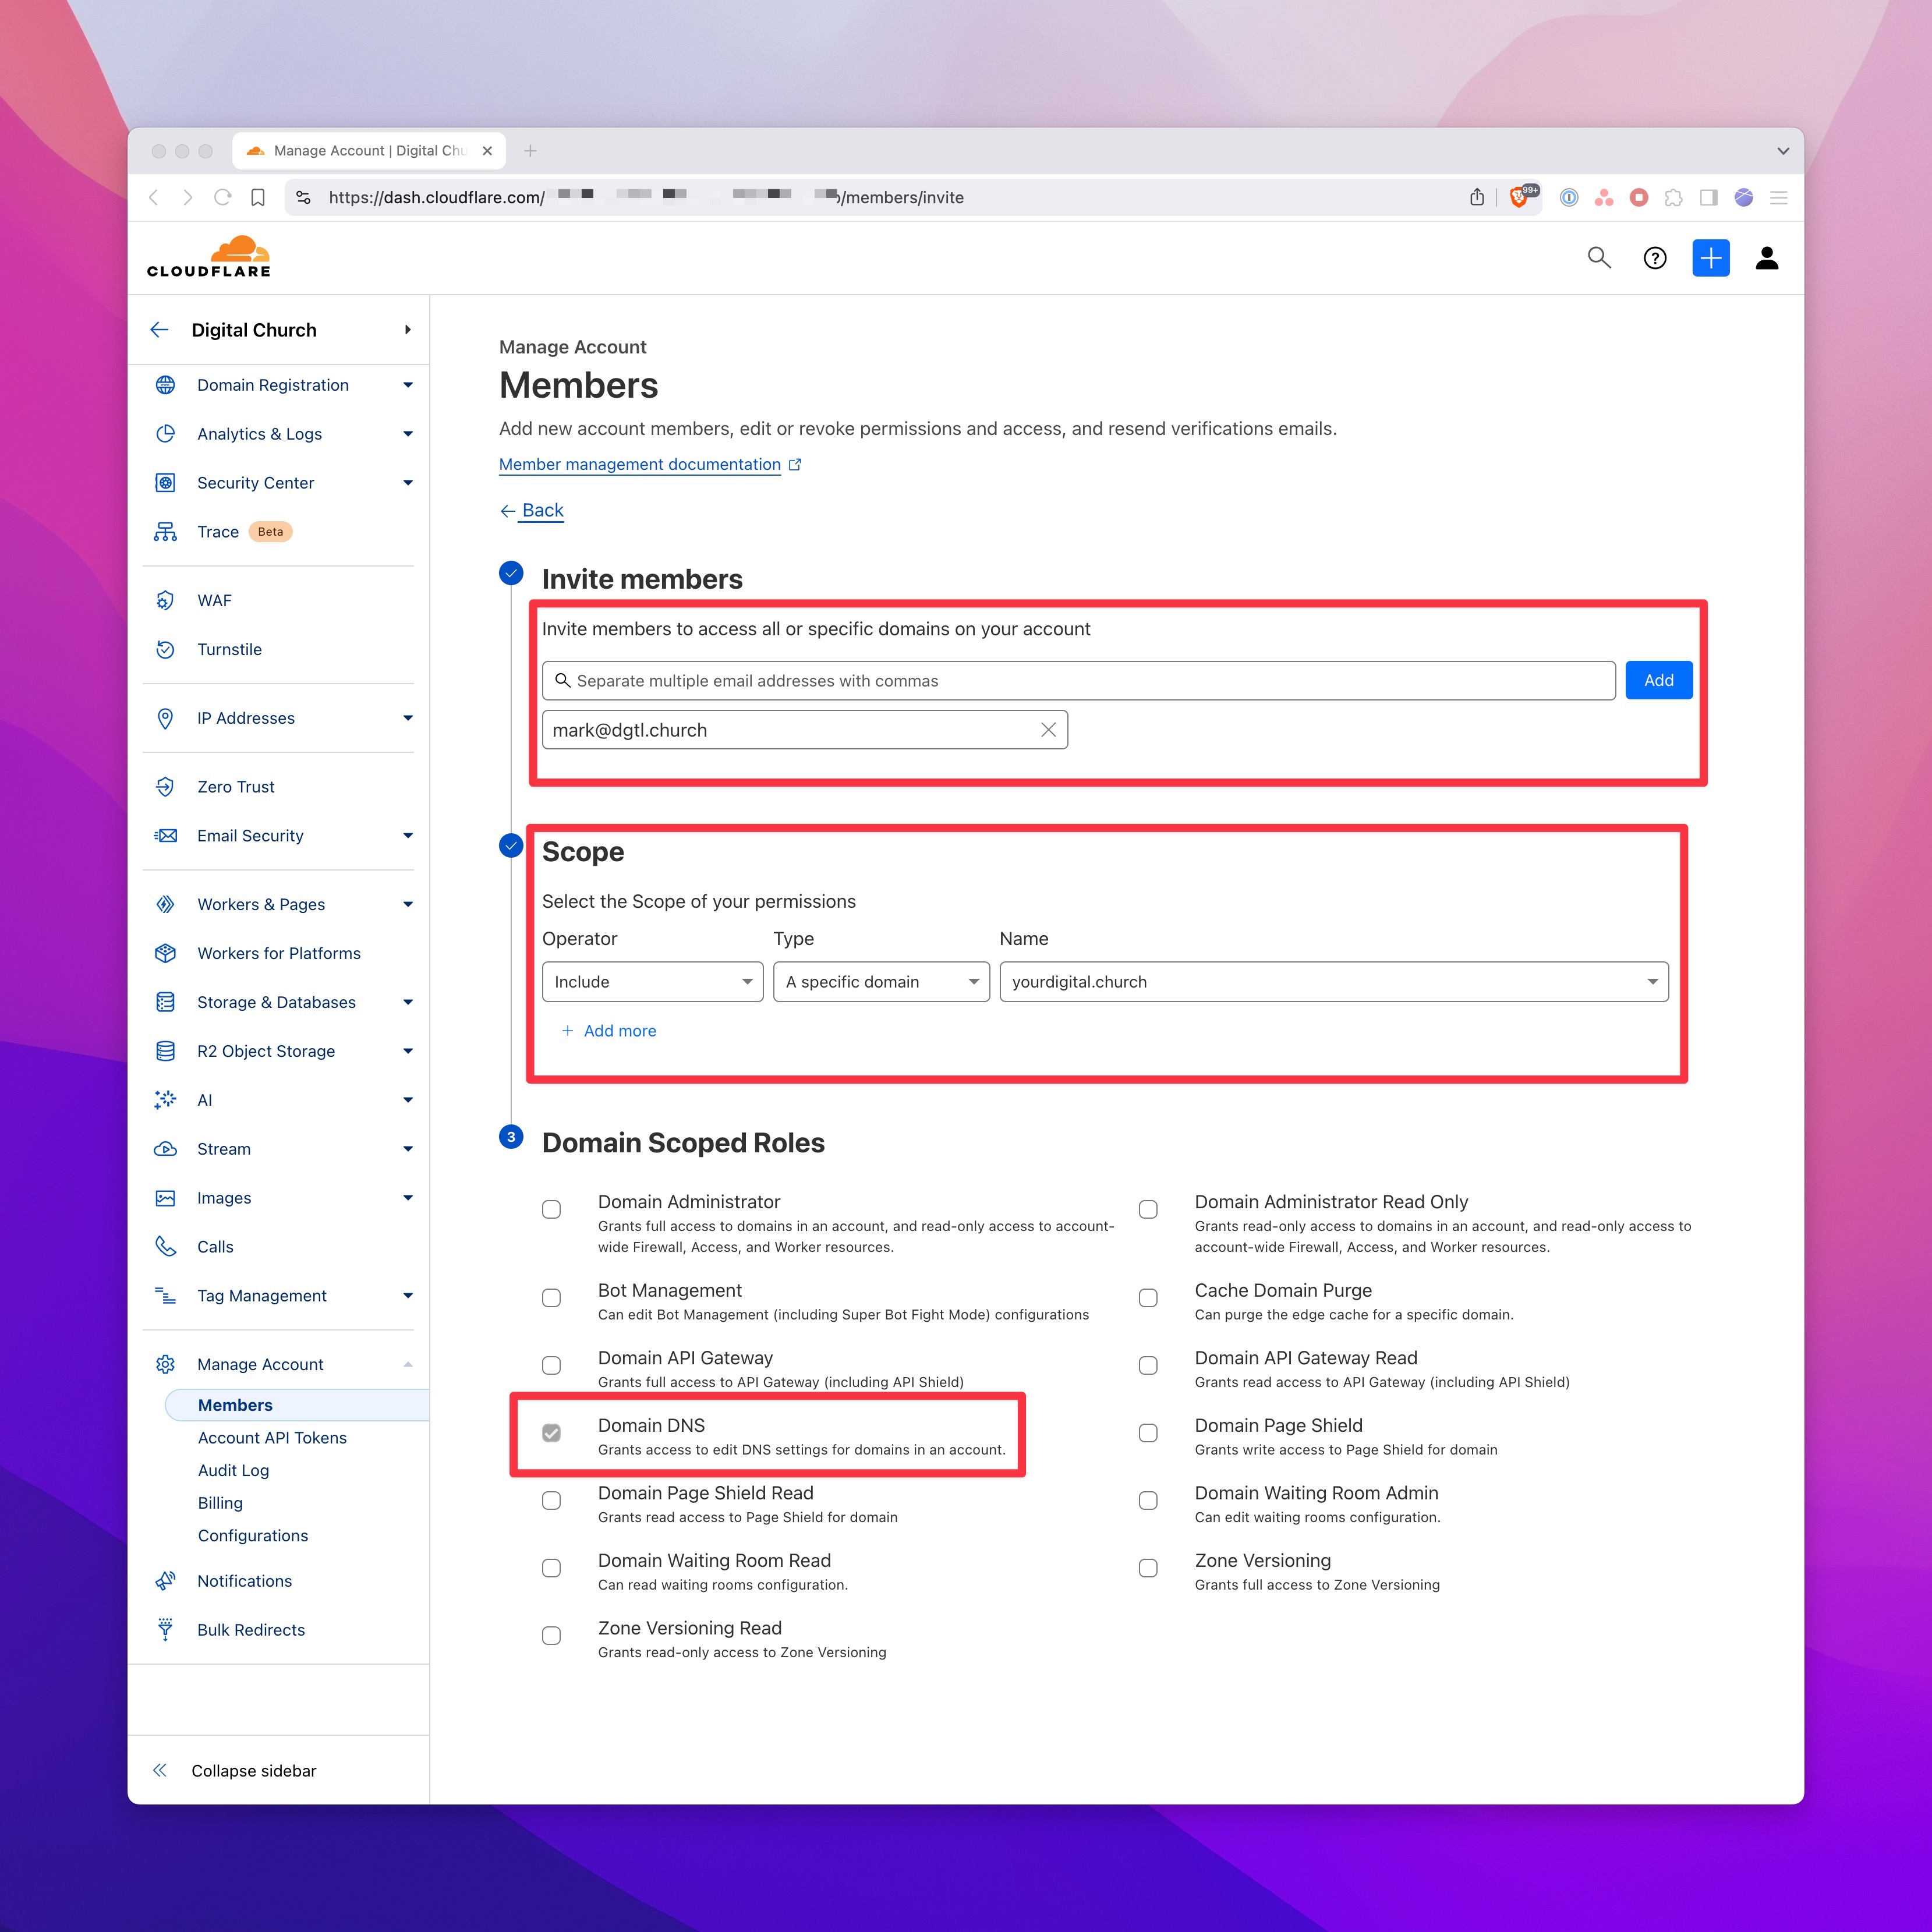Open a new browser tab
Screen dimensions: 1932x1932
coord(530,151)
